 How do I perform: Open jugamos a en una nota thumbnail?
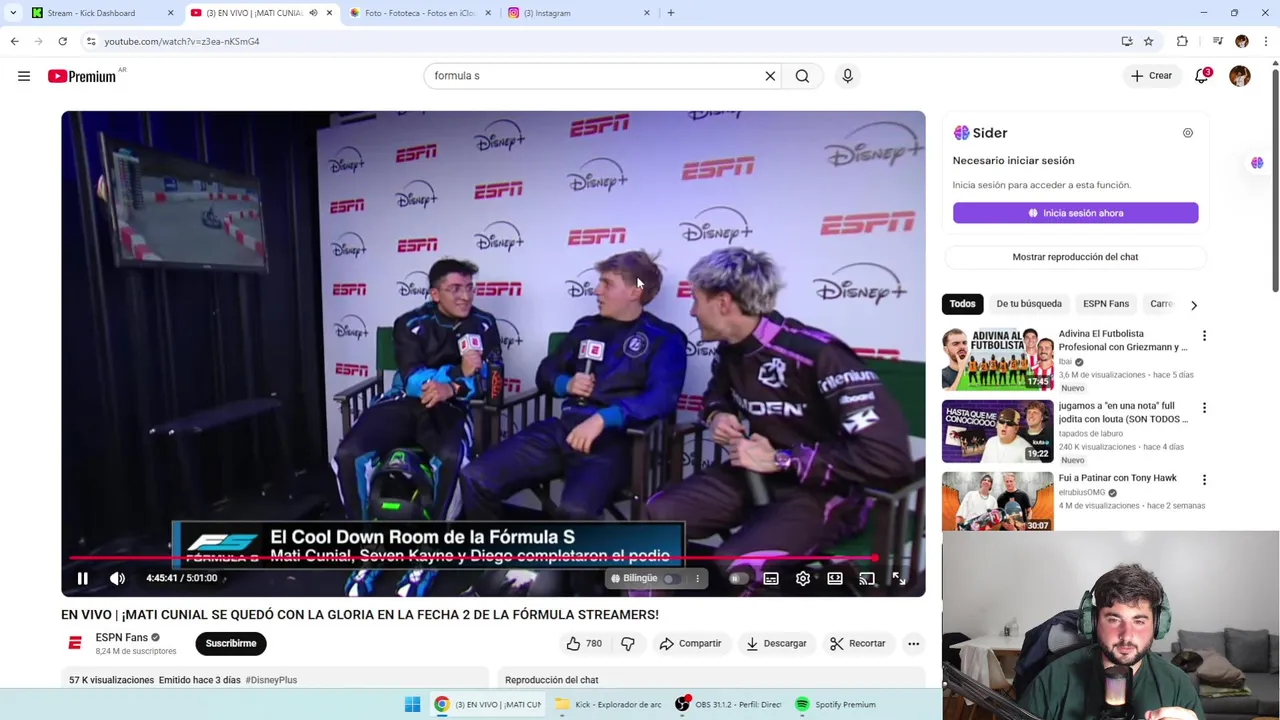[x=997, y=431]
